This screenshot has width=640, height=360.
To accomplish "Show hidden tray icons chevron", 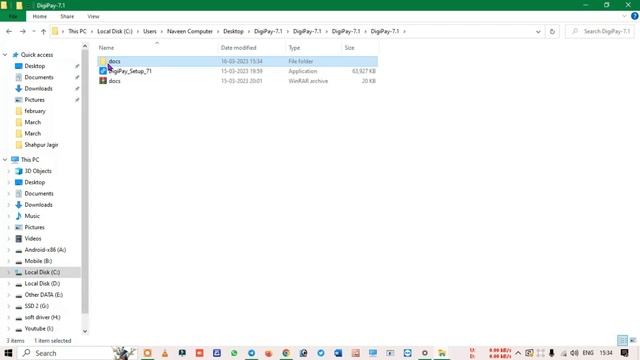I will click(518, 353).
